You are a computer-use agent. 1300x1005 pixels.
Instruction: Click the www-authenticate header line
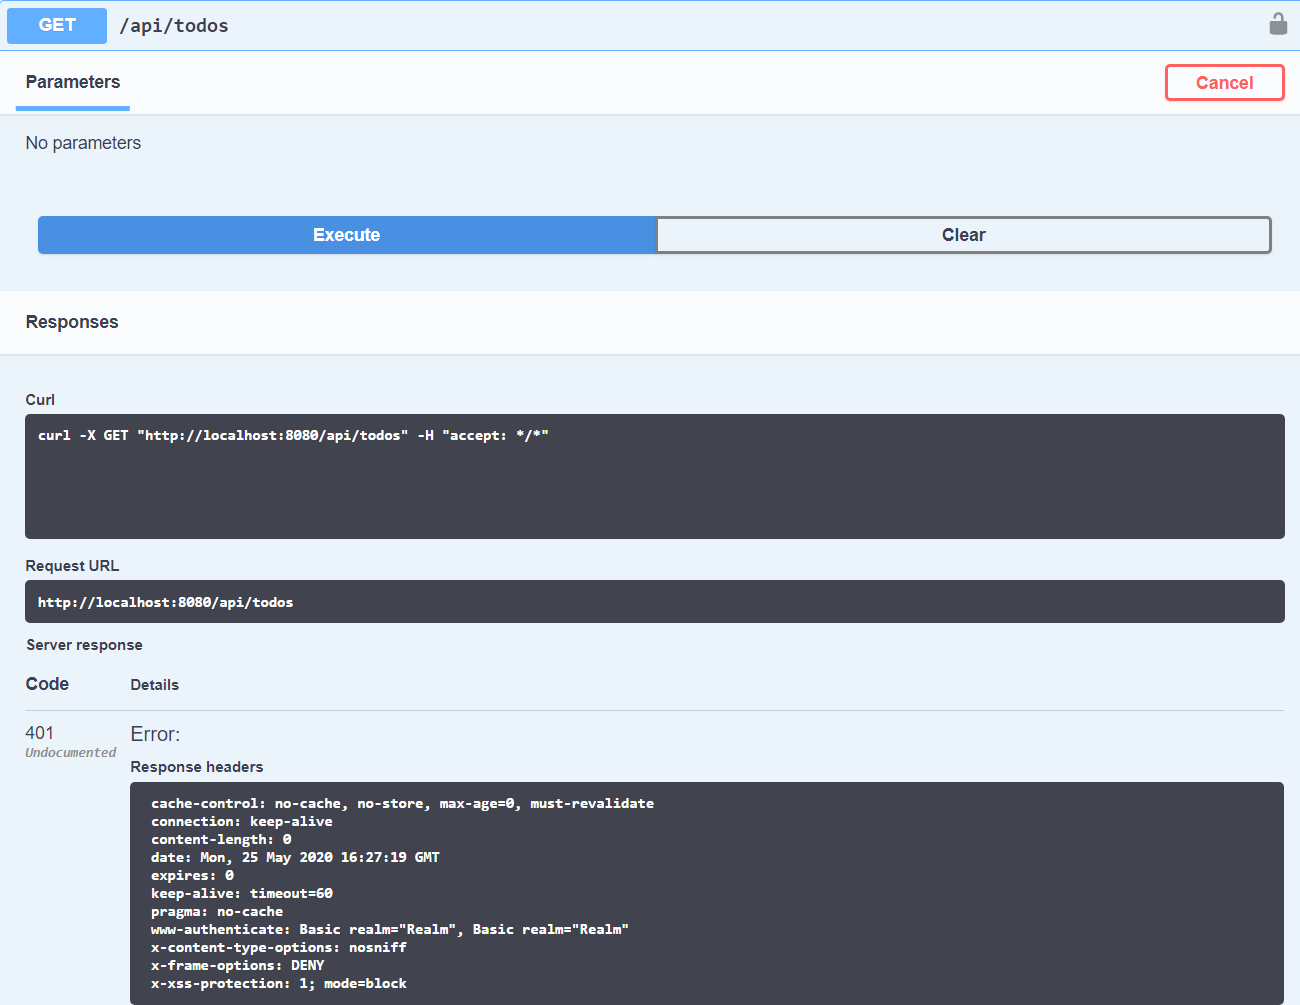(390, 930)
